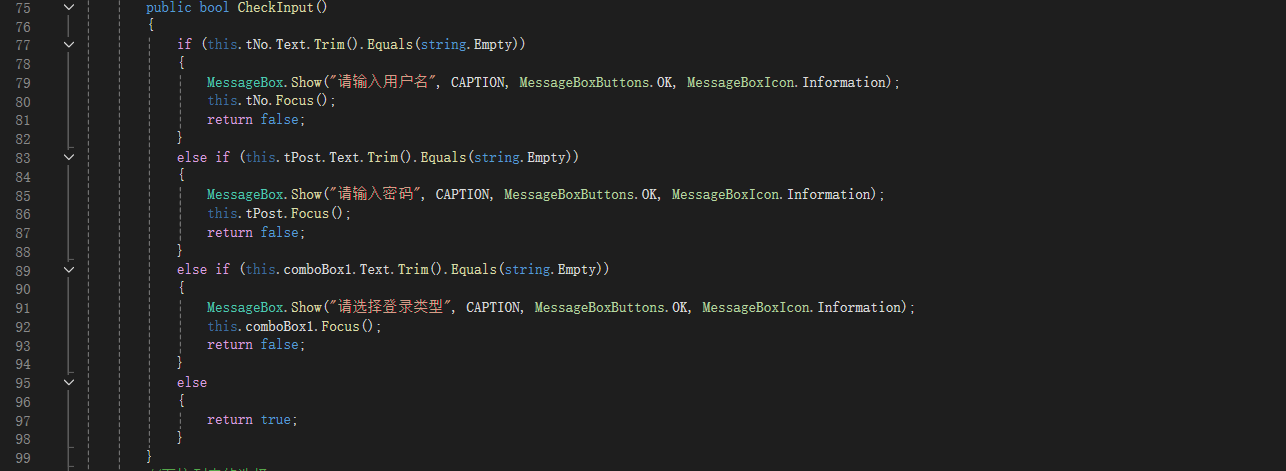Screen dimensions: 1286x471
Task: Collapse the comboBox1 else-if block at line 89
Action: pyautogui.click(x=68, y=270)
